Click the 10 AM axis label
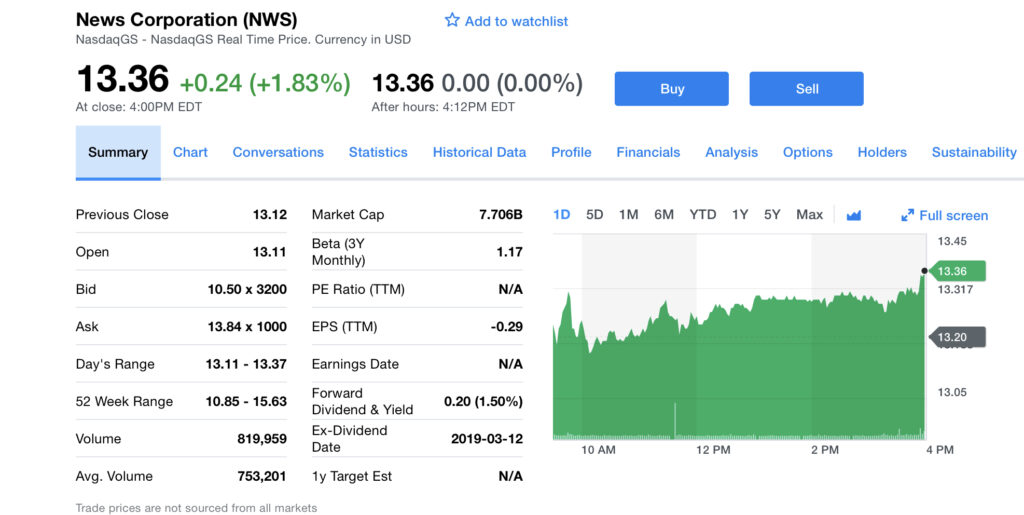The image size is (1024, 515). click(x=598, y=450)
